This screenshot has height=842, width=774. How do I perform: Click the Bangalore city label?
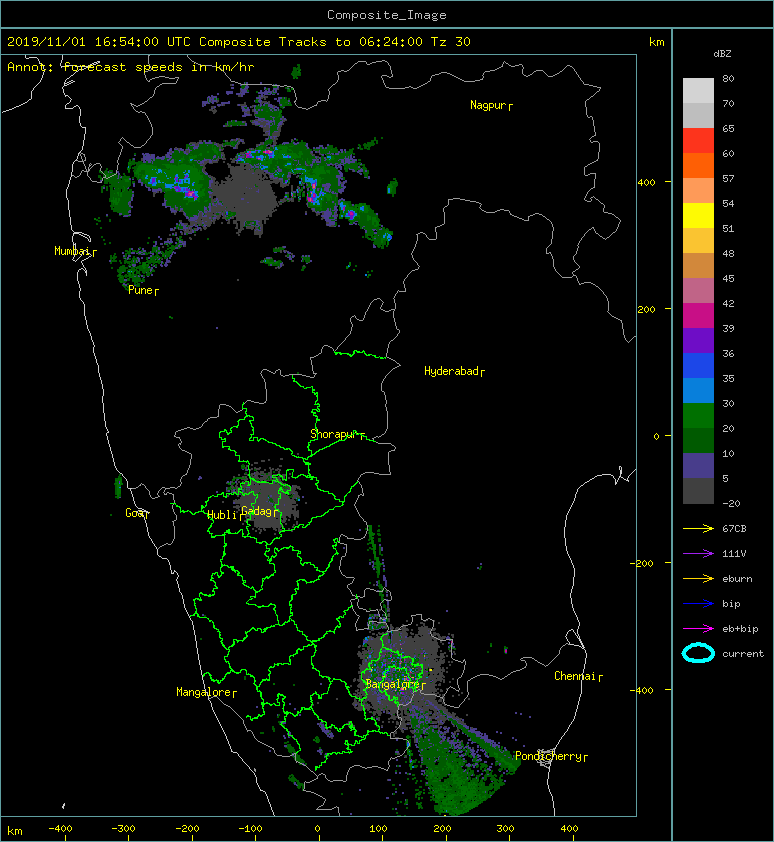click(392, 684)
